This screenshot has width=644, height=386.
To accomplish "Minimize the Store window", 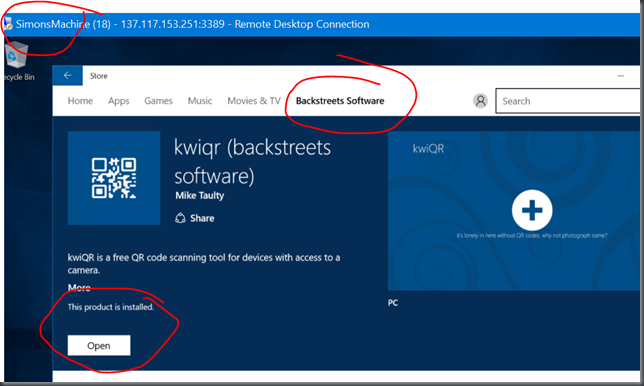I will 621,76.
